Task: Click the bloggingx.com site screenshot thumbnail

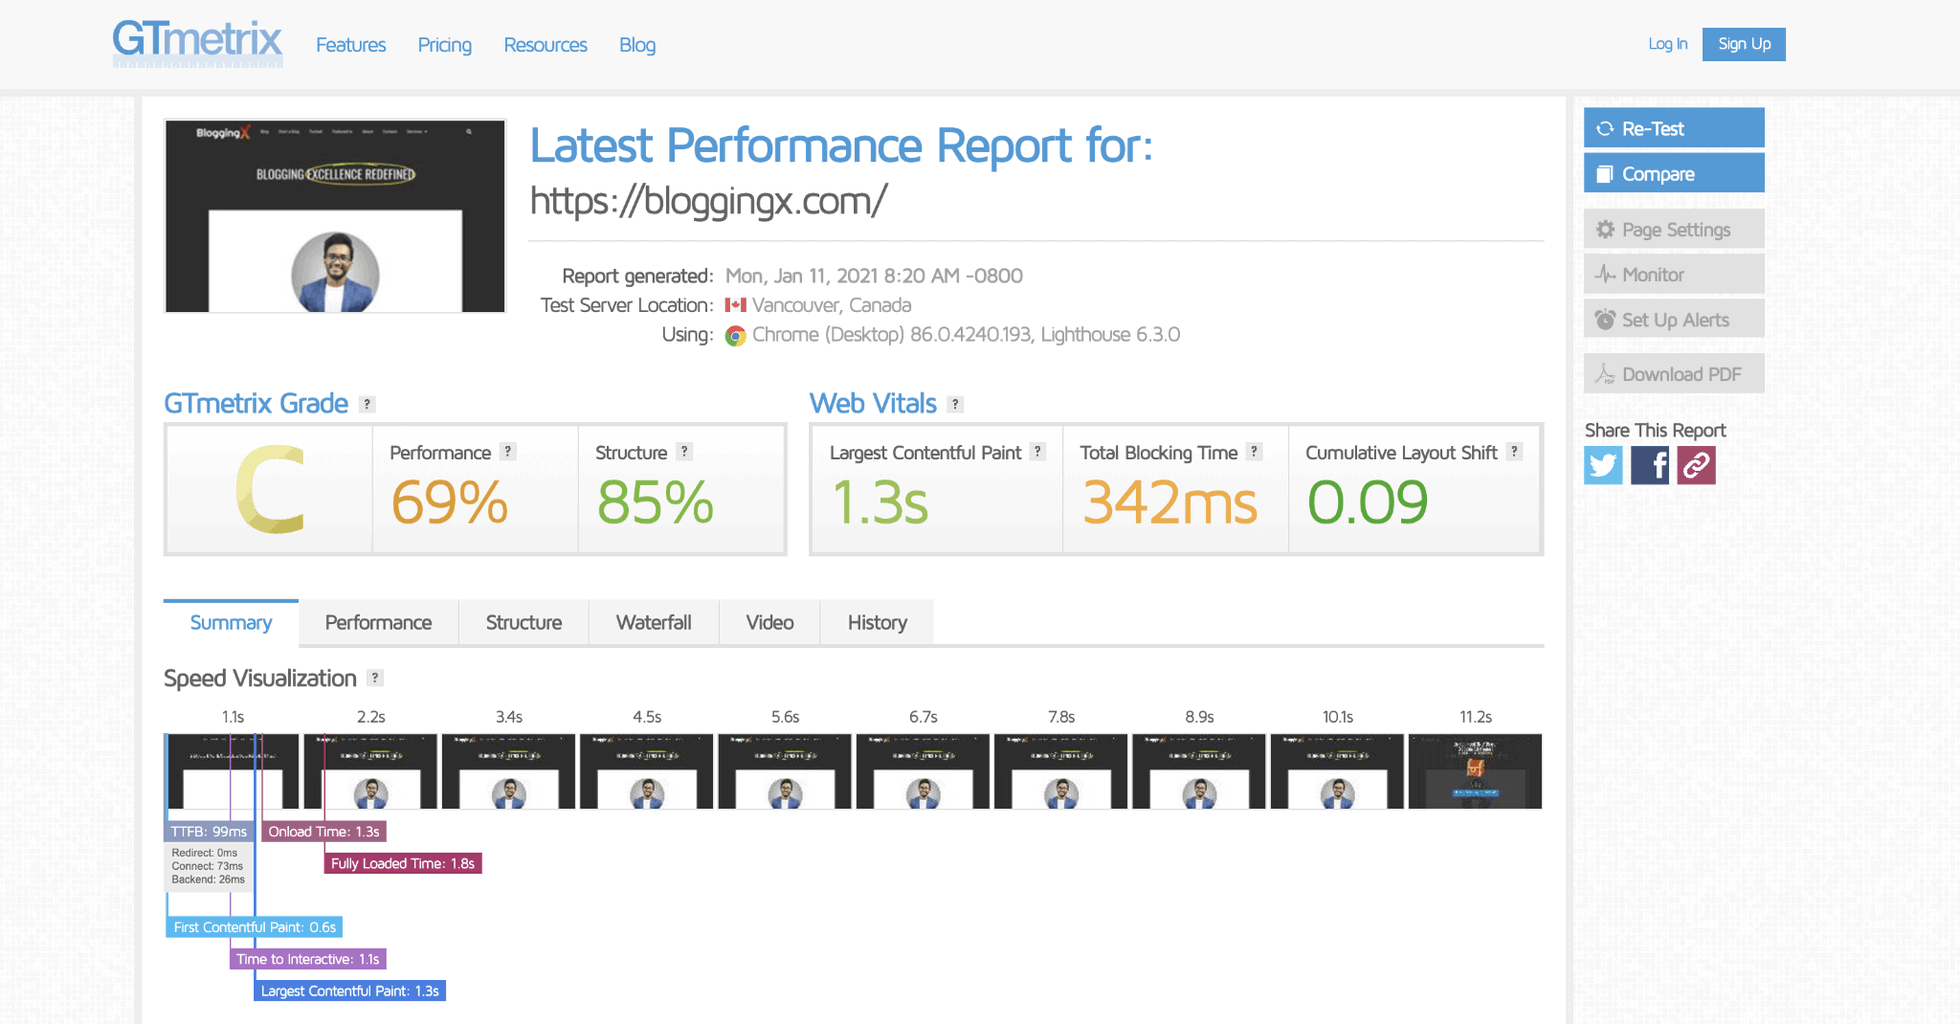Action: click(x=335, y=216)
